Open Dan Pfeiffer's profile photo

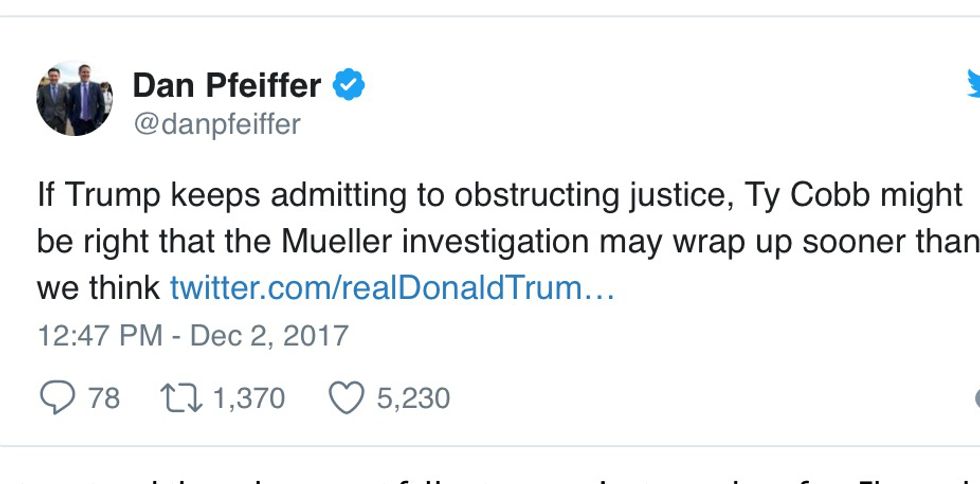(x=74, y=97)
